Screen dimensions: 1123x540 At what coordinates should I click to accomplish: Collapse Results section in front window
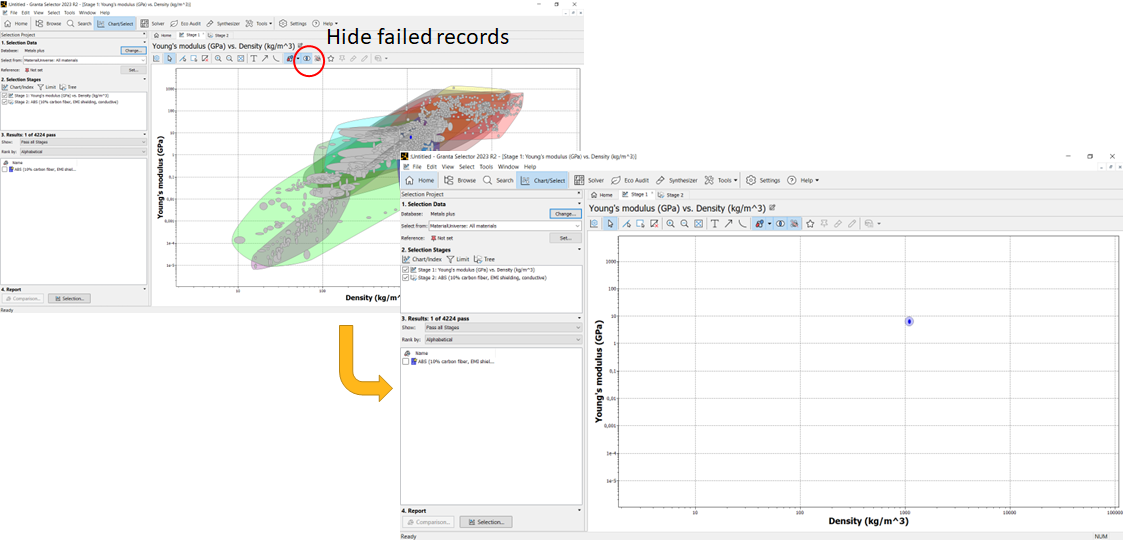(579, 318)
